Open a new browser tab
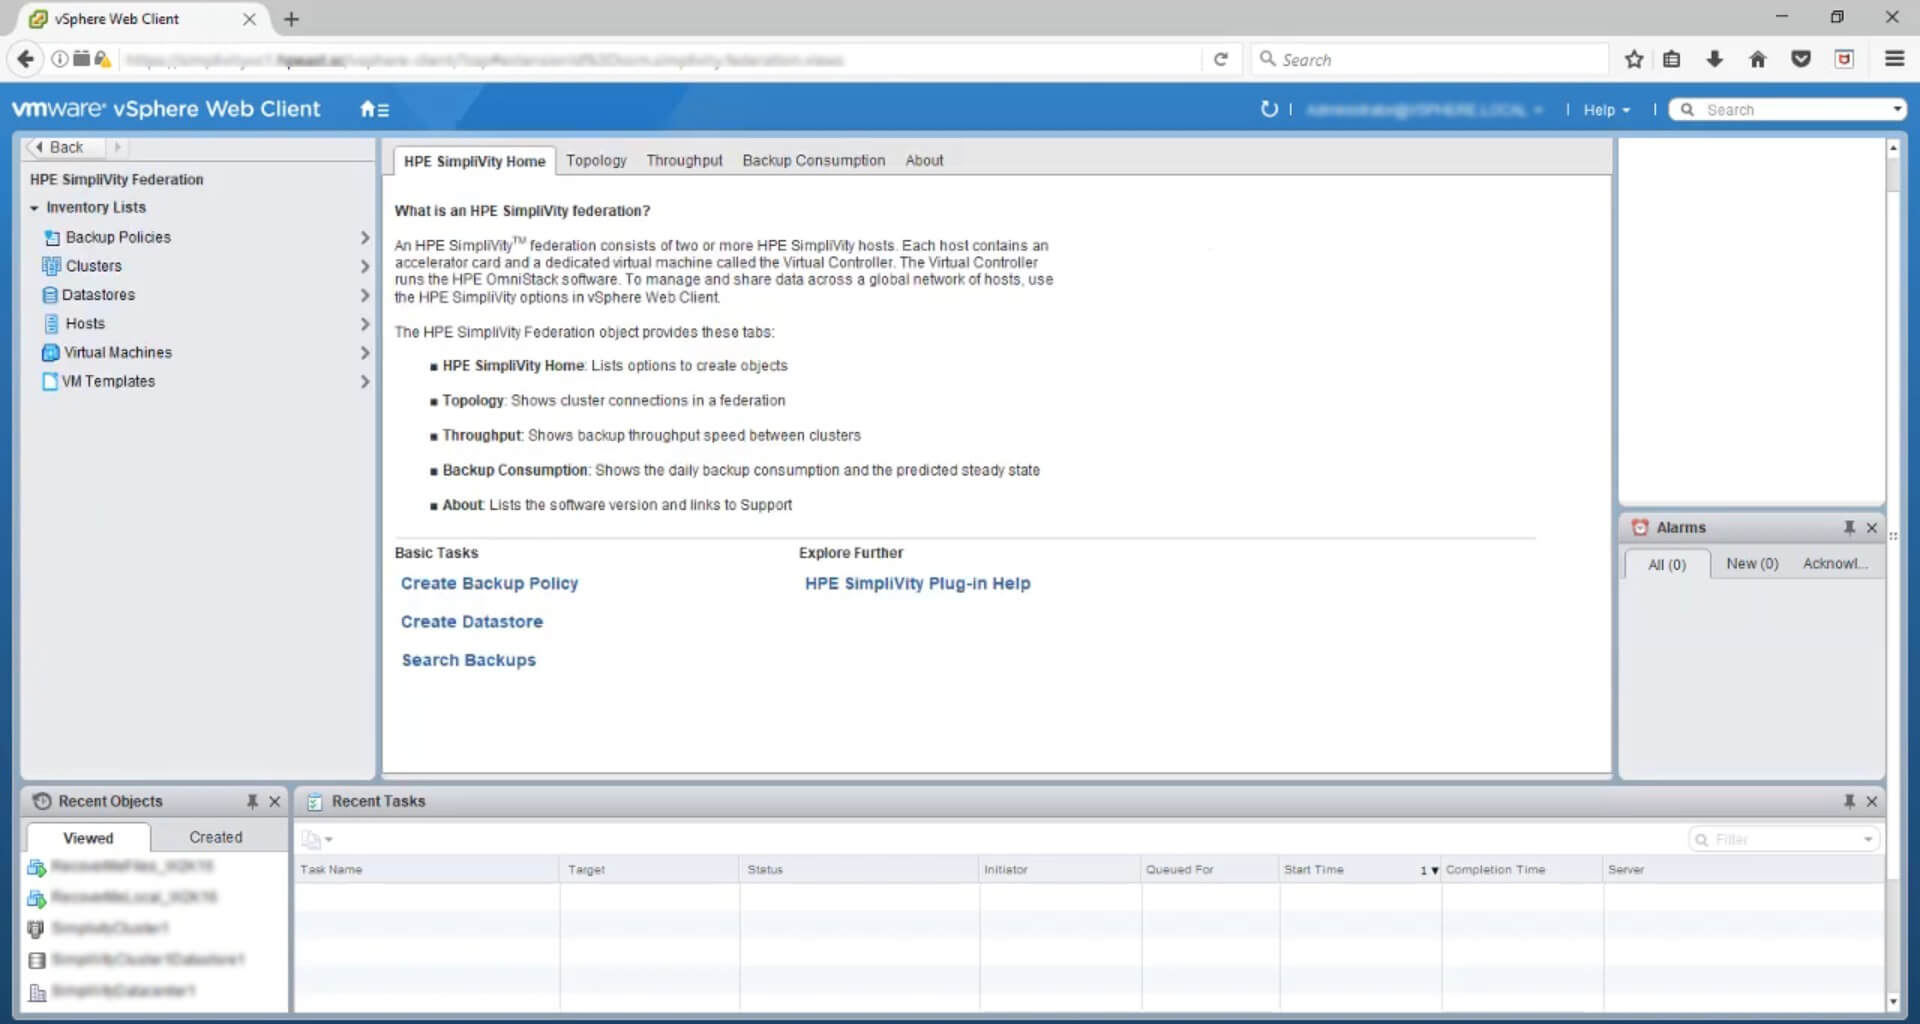Viewport: 1920px width, 1024px height. (291, 18)
